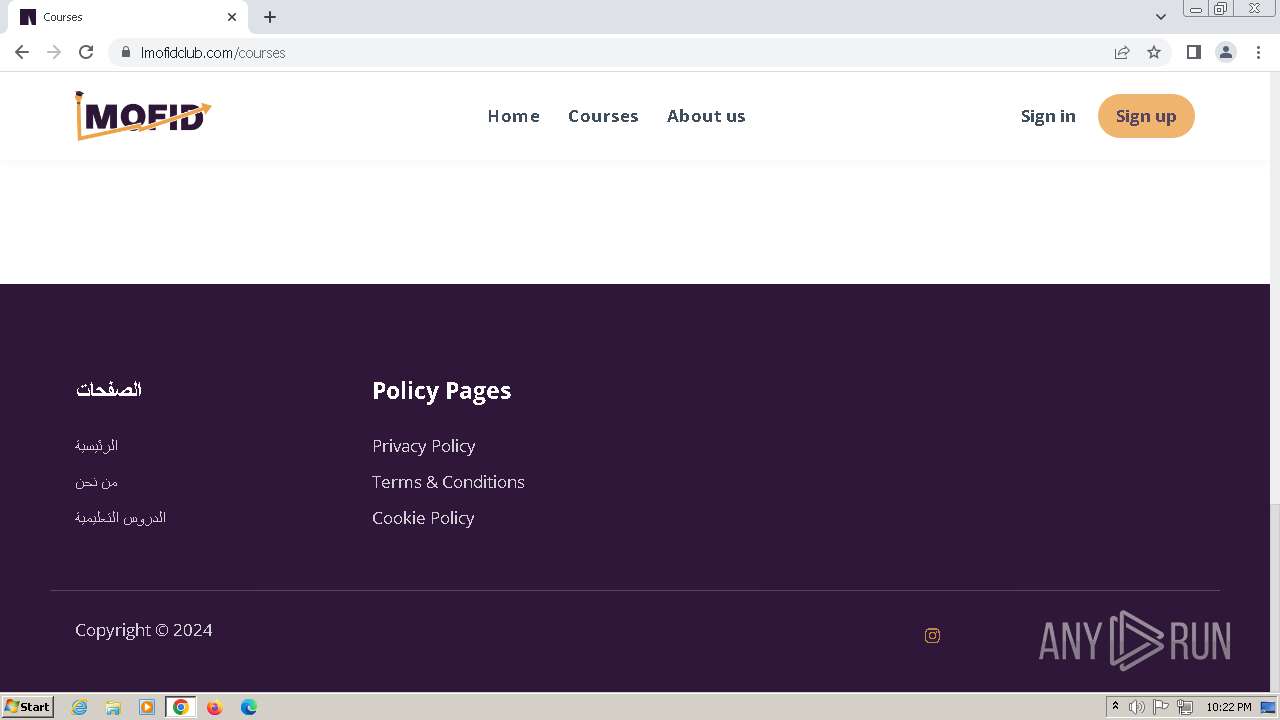Go to Home in navigation
This screenshot has height=720, width=1280.
pos(514,116)
